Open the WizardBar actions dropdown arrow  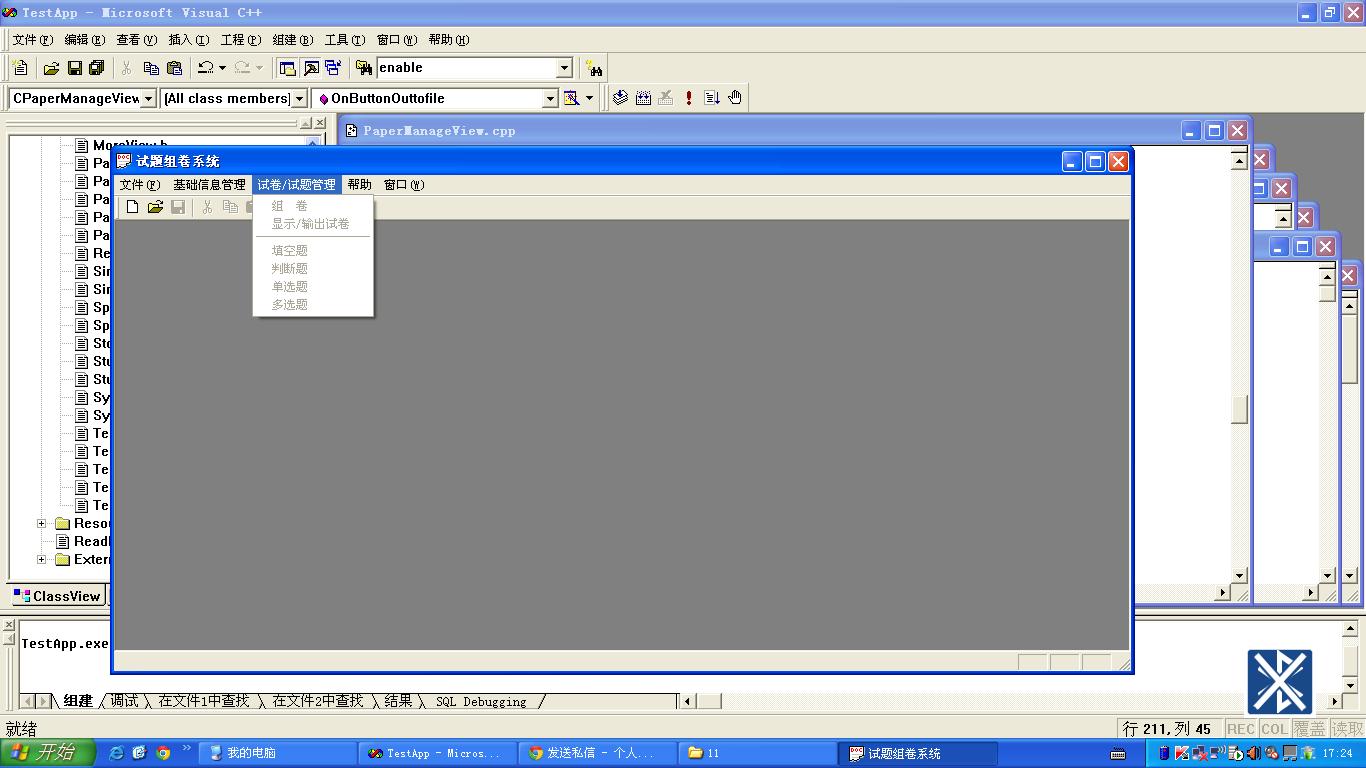[589, 98]
